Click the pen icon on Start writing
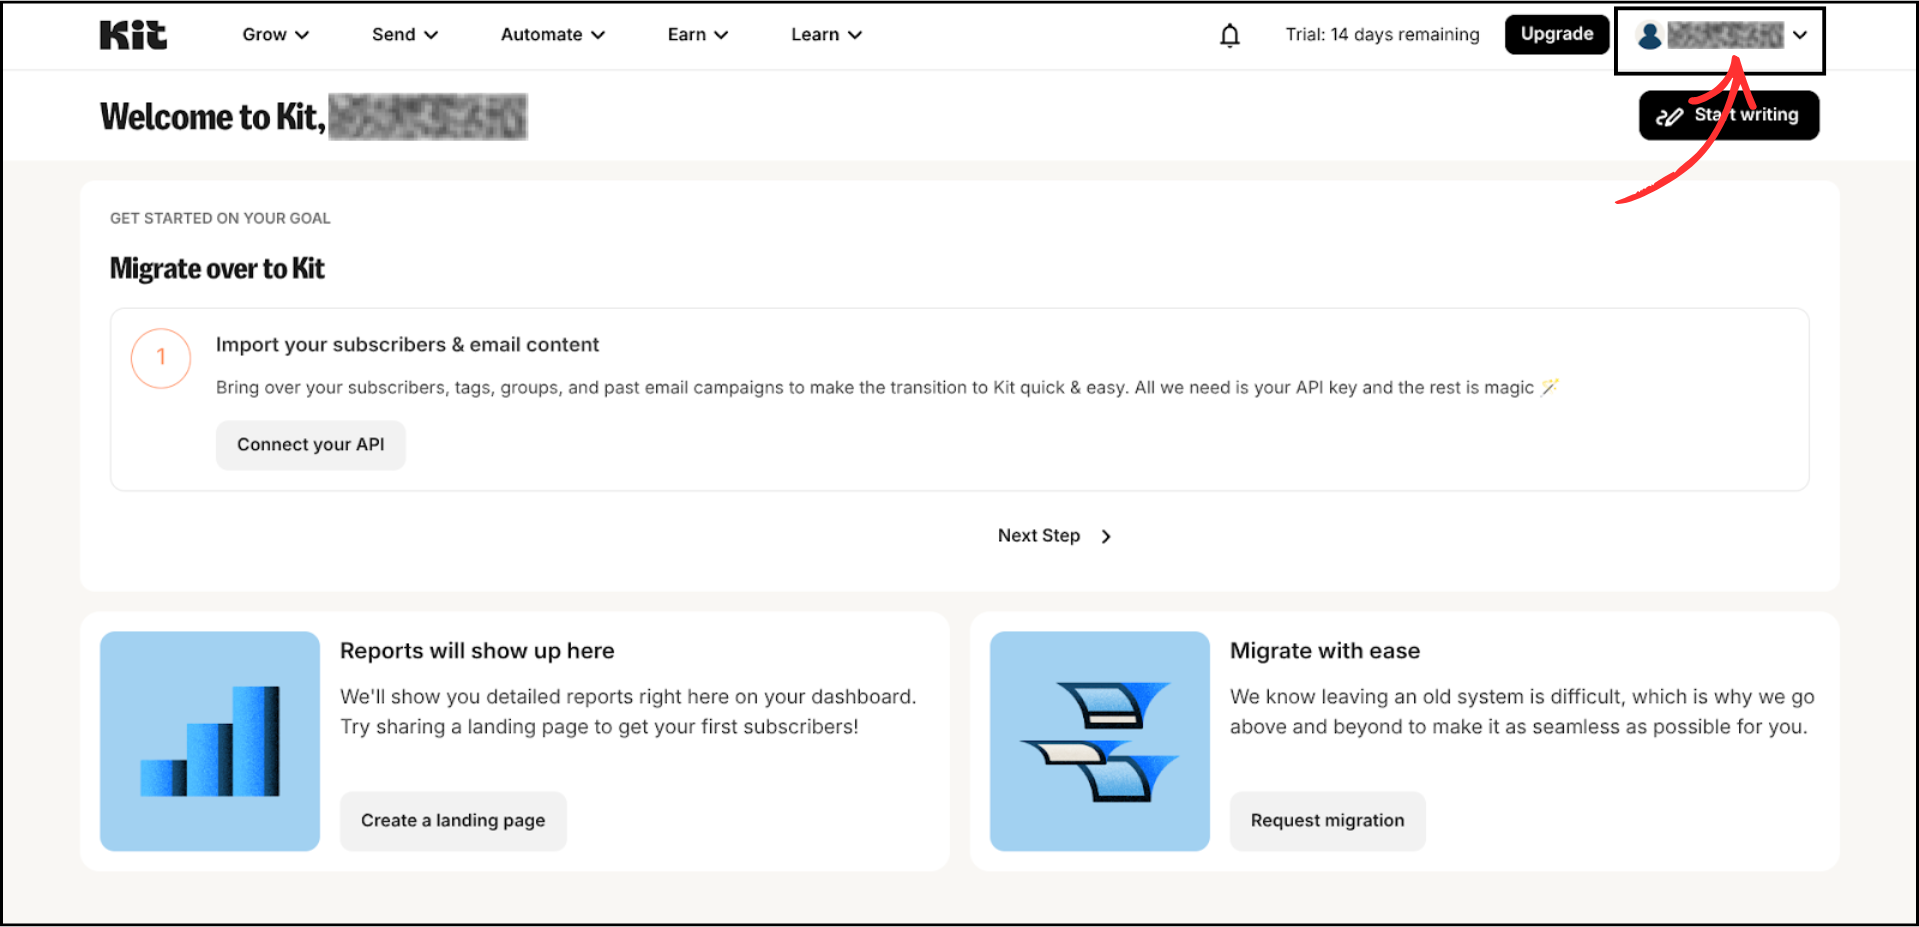This screenshot has width=1919, height=927. [x=1670, y=115]
